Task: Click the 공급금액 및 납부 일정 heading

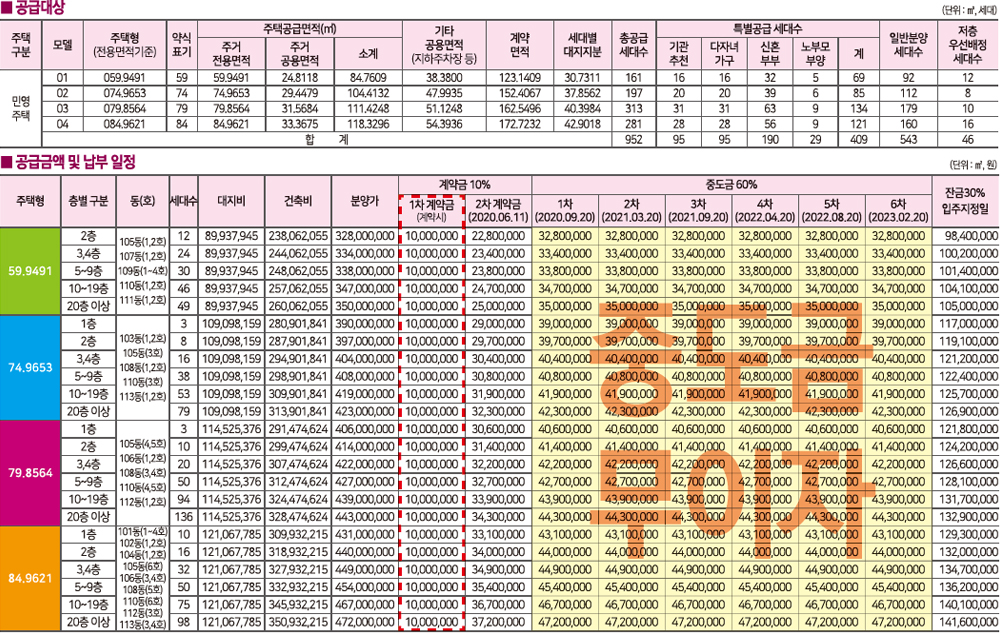Action: pos(69,163)
